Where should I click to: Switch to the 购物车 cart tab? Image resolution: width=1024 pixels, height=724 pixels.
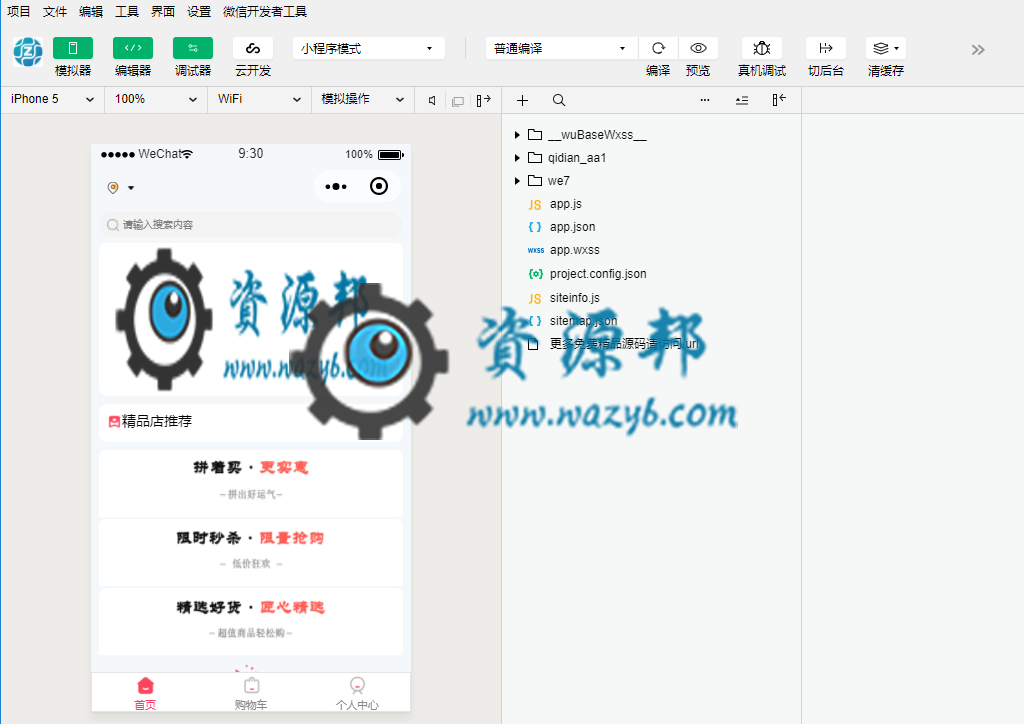251,693
